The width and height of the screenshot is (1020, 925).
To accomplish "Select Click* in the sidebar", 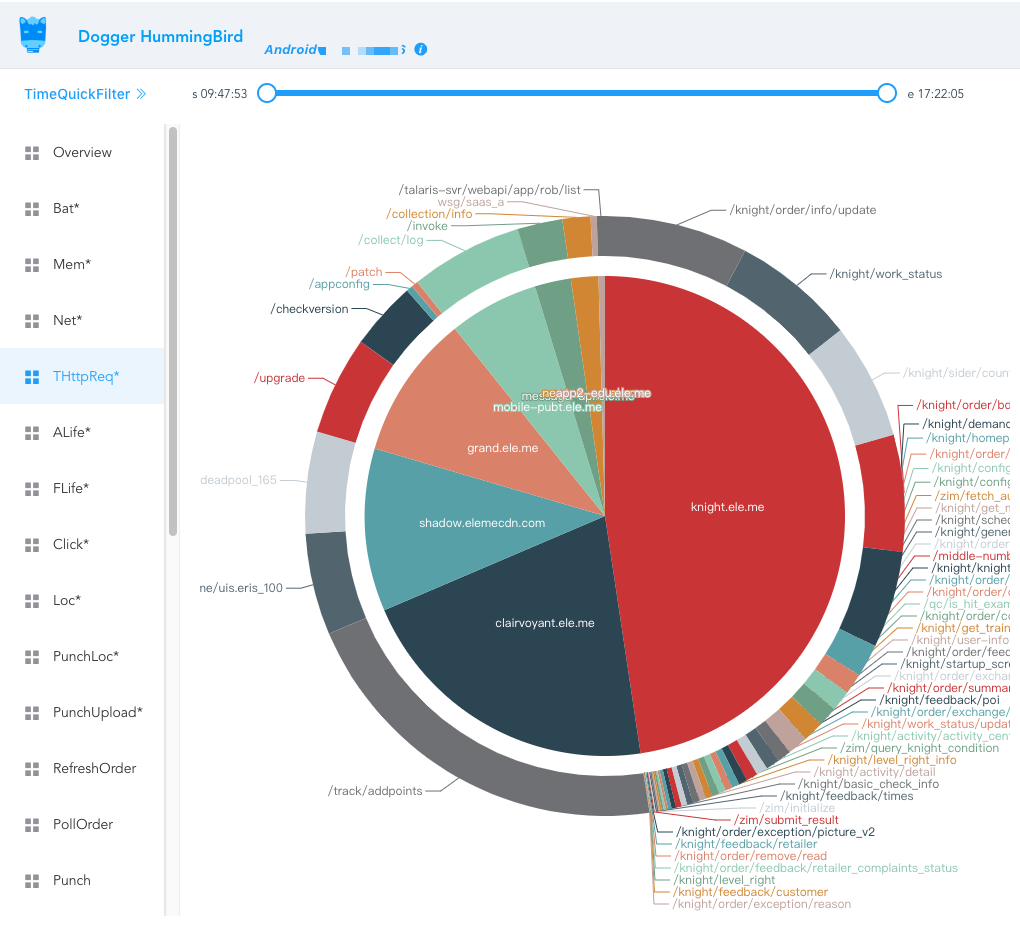I will (82, 544).
